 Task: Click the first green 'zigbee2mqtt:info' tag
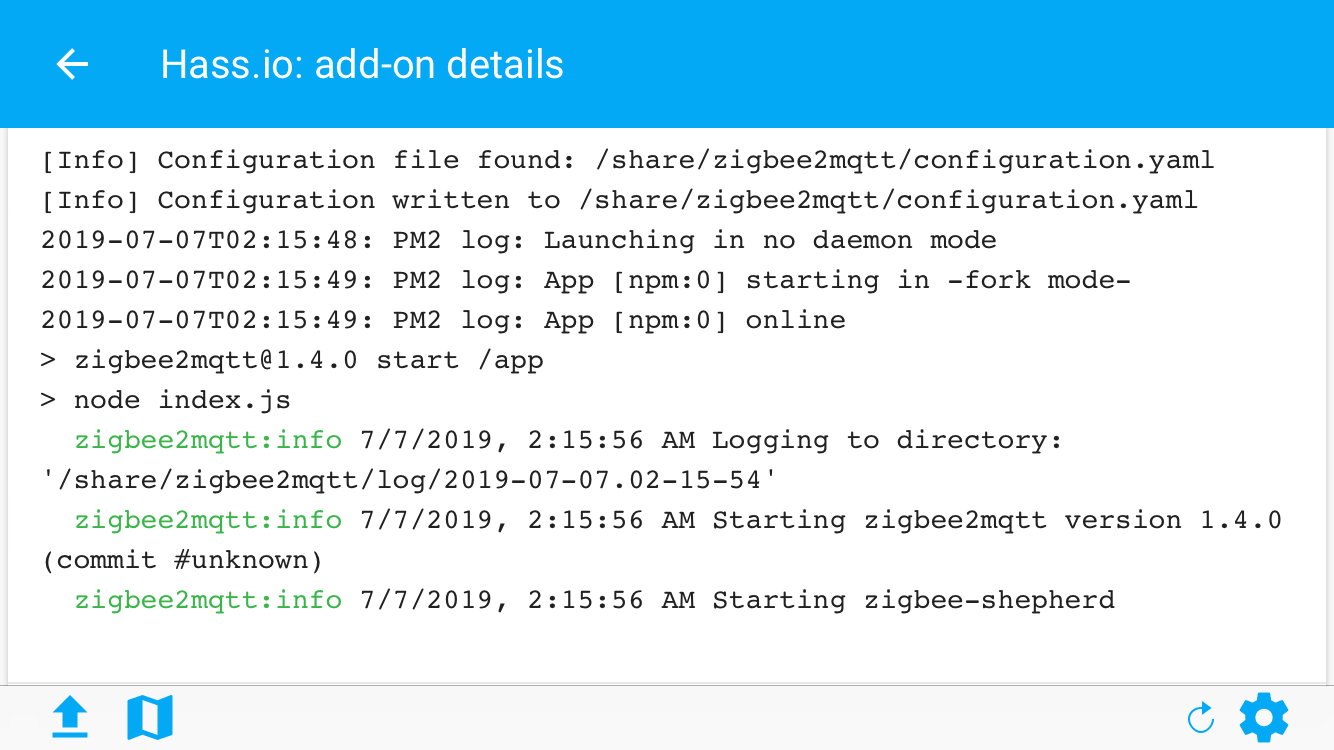pyautogui.click(x=208, y=440)
